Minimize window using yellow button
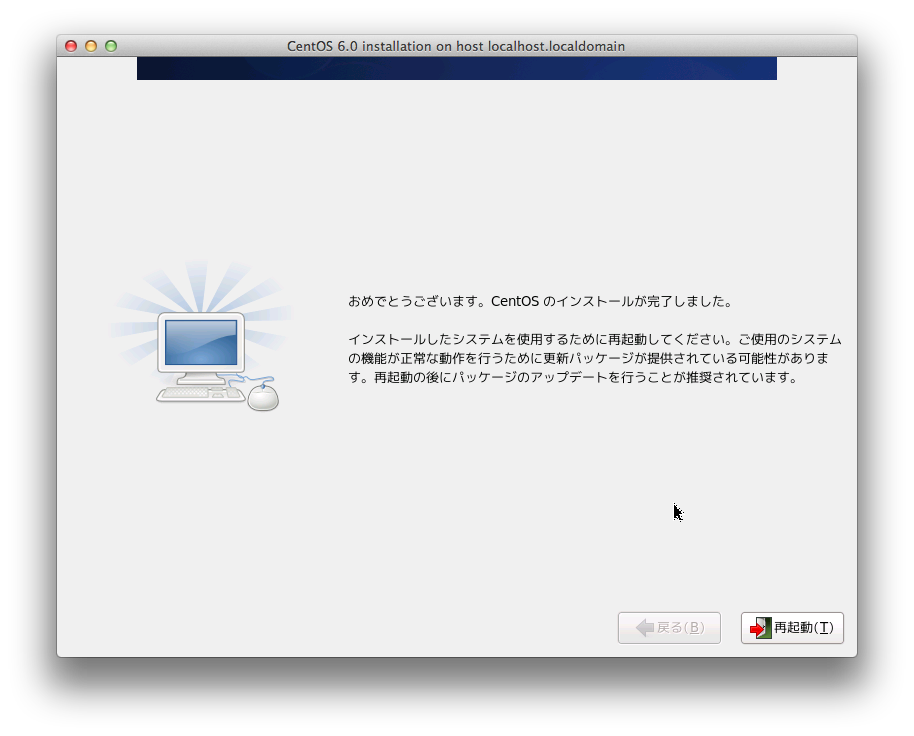 91,46
